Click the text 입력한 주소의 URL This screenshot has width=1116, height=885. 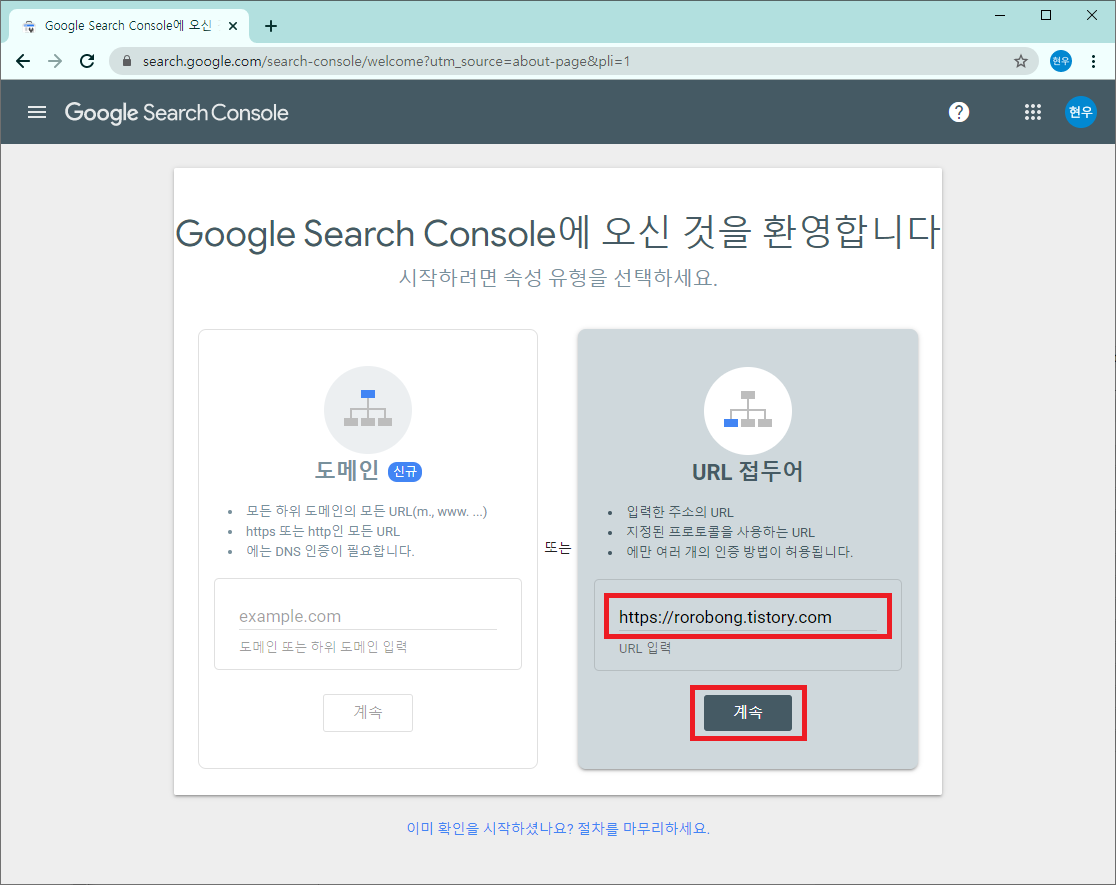coord(680,512)
